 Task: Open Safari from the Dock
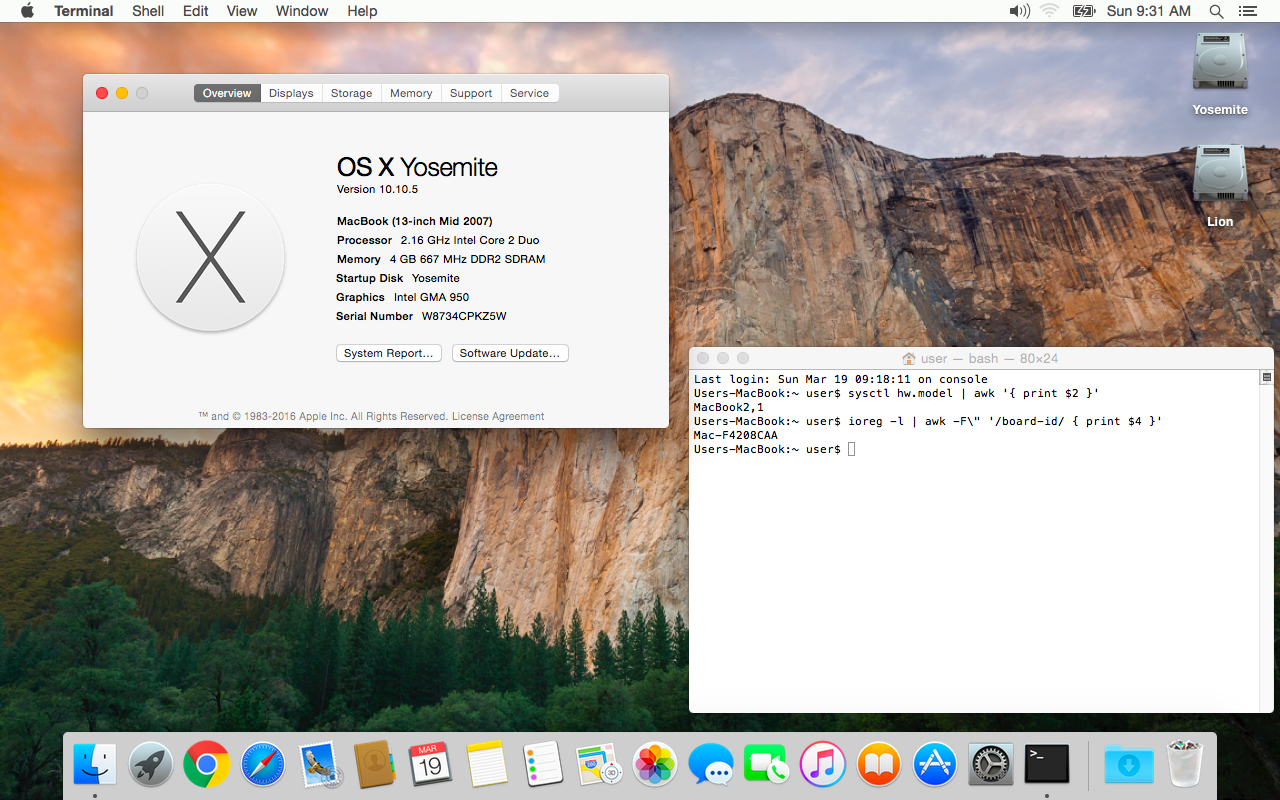coord(263,765)
